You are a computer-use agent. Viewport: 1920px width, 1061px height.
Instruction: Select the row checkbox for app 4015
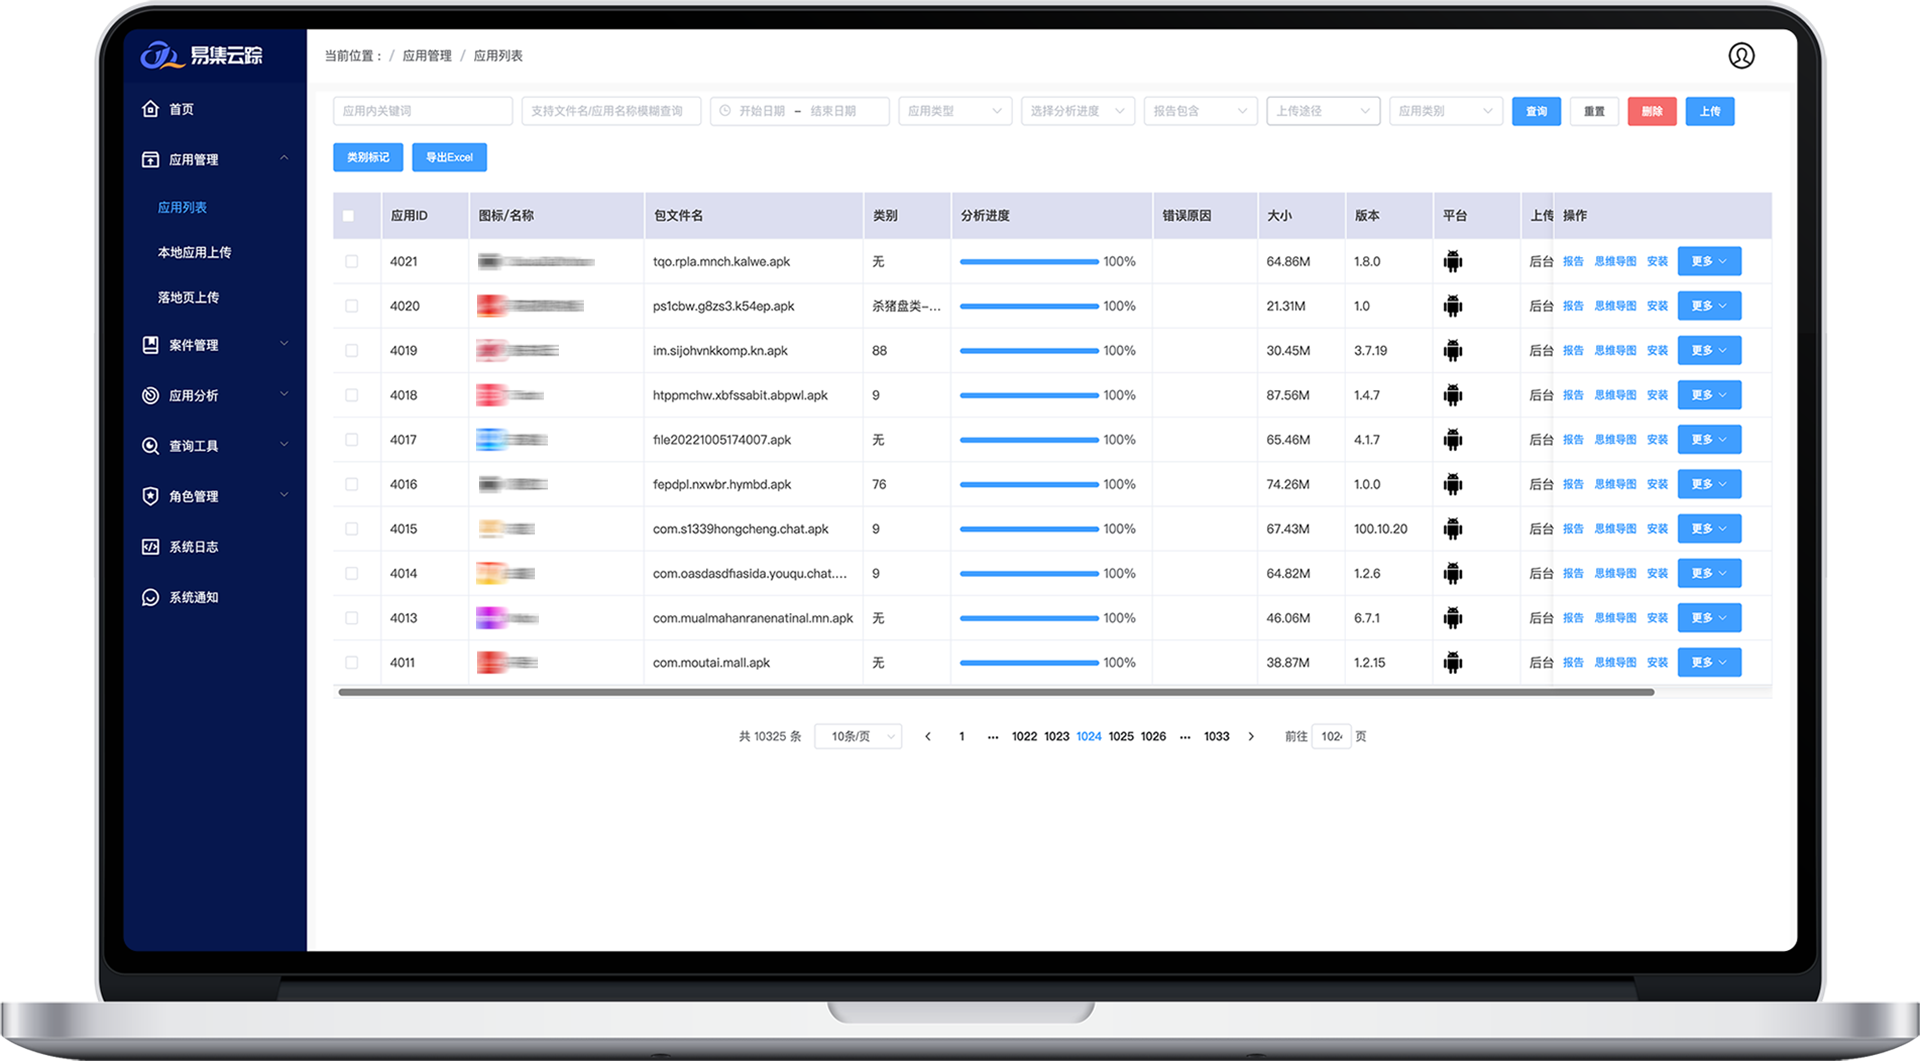click(351, 529)
